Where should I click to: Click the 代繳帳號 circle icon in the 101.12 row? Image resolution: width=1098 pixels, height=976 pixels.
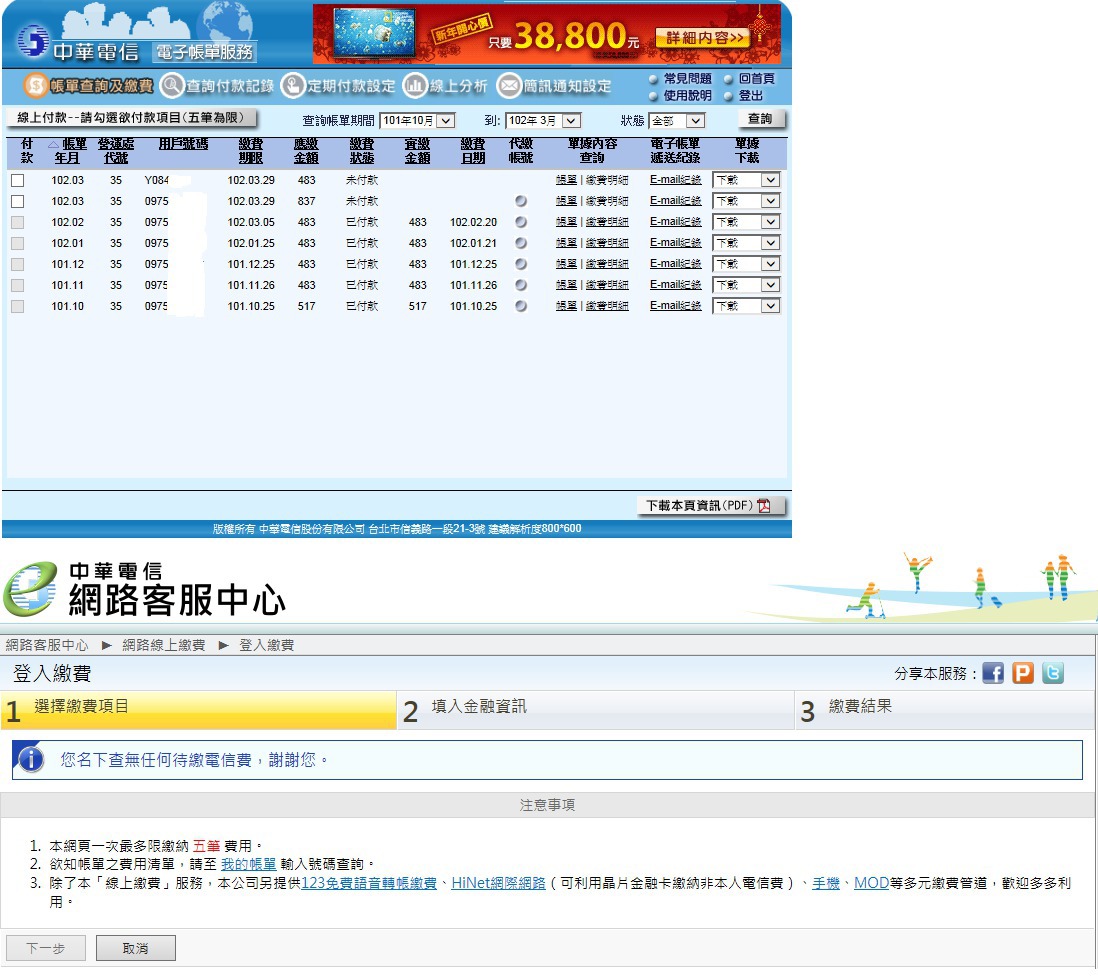520,264
